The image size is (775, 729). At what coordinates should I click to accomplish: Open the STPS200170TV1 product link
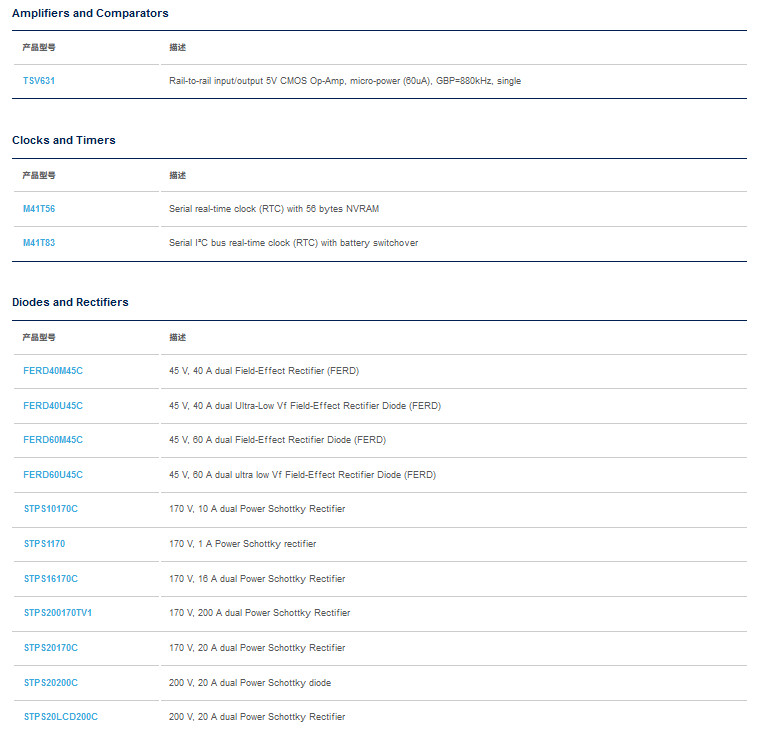pyautogui.click(x=58, y=613)
